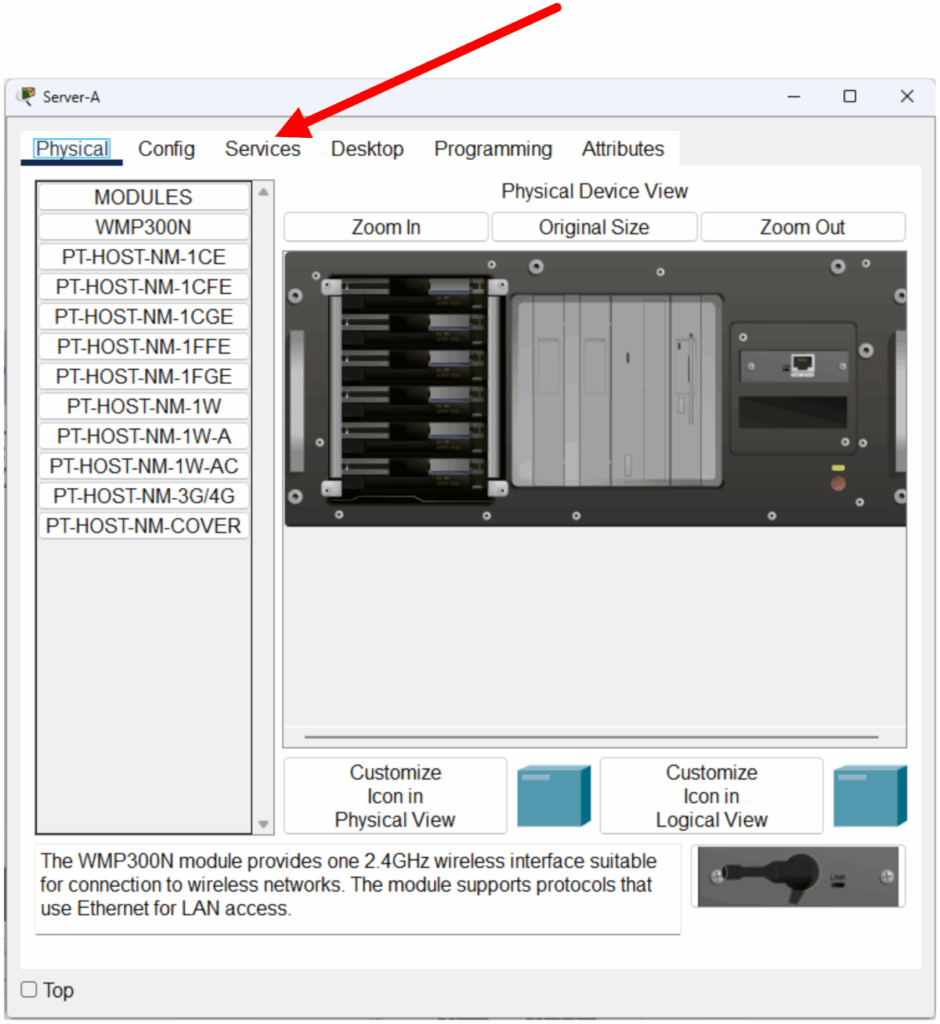Screen dimensions: 940x1024
Task: Click the server hard drive bay rack
Action: 410,387
